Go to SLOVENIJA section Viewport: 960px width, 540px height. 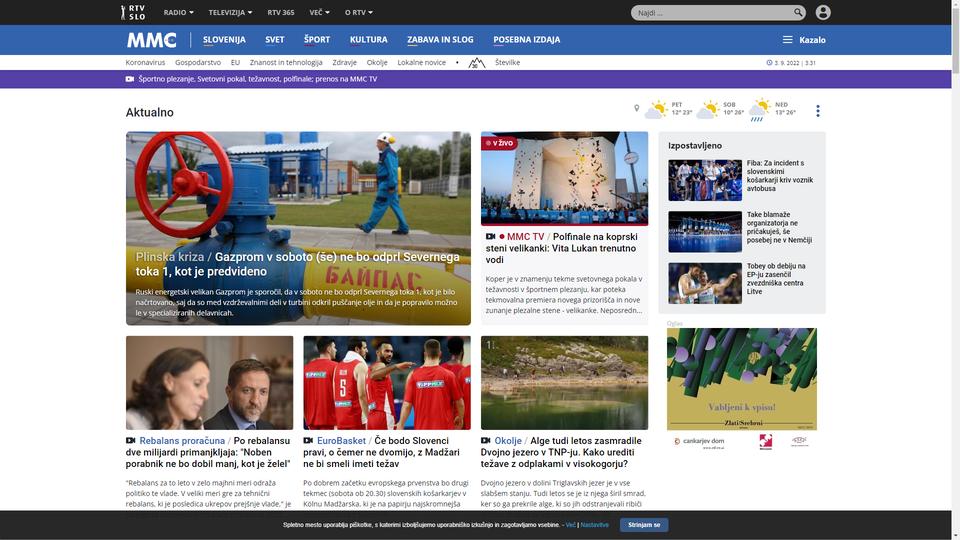224,40
